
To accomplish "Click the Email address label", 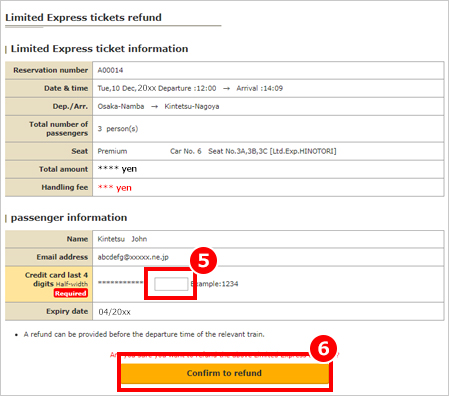I will (62, 257).
